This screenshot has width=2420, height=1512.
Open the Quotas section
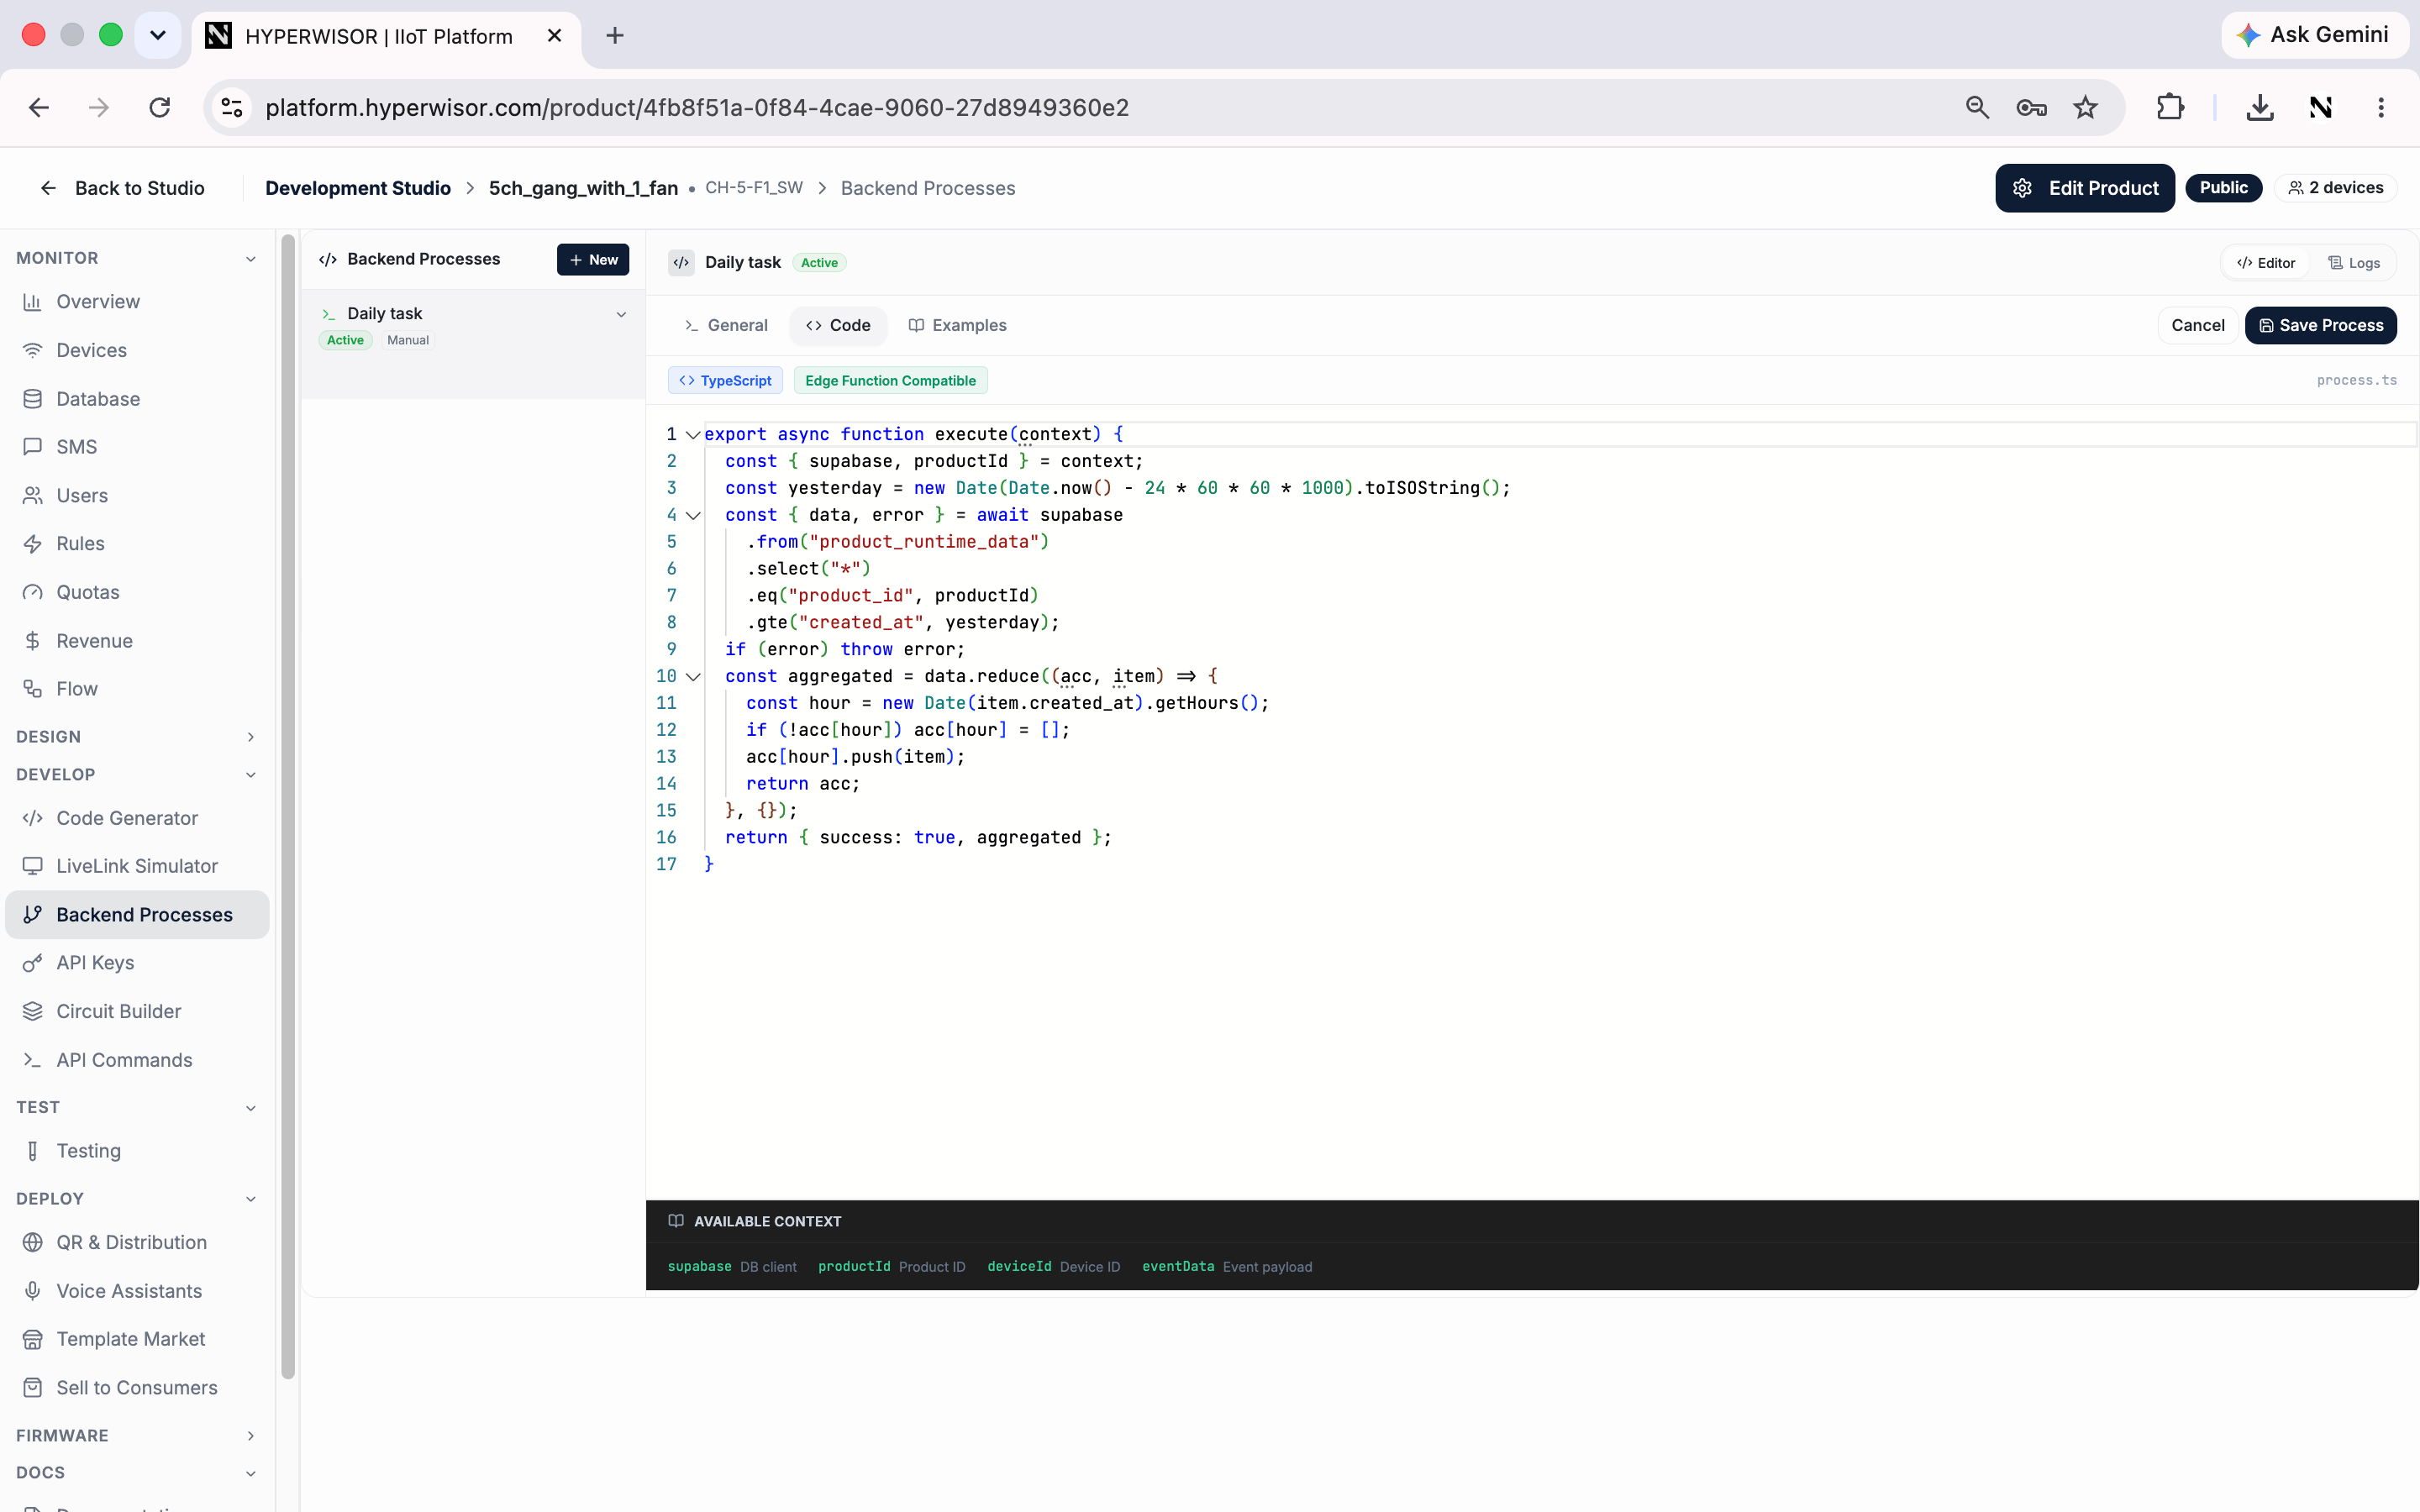pyautogui.click(x=137, y=592)
